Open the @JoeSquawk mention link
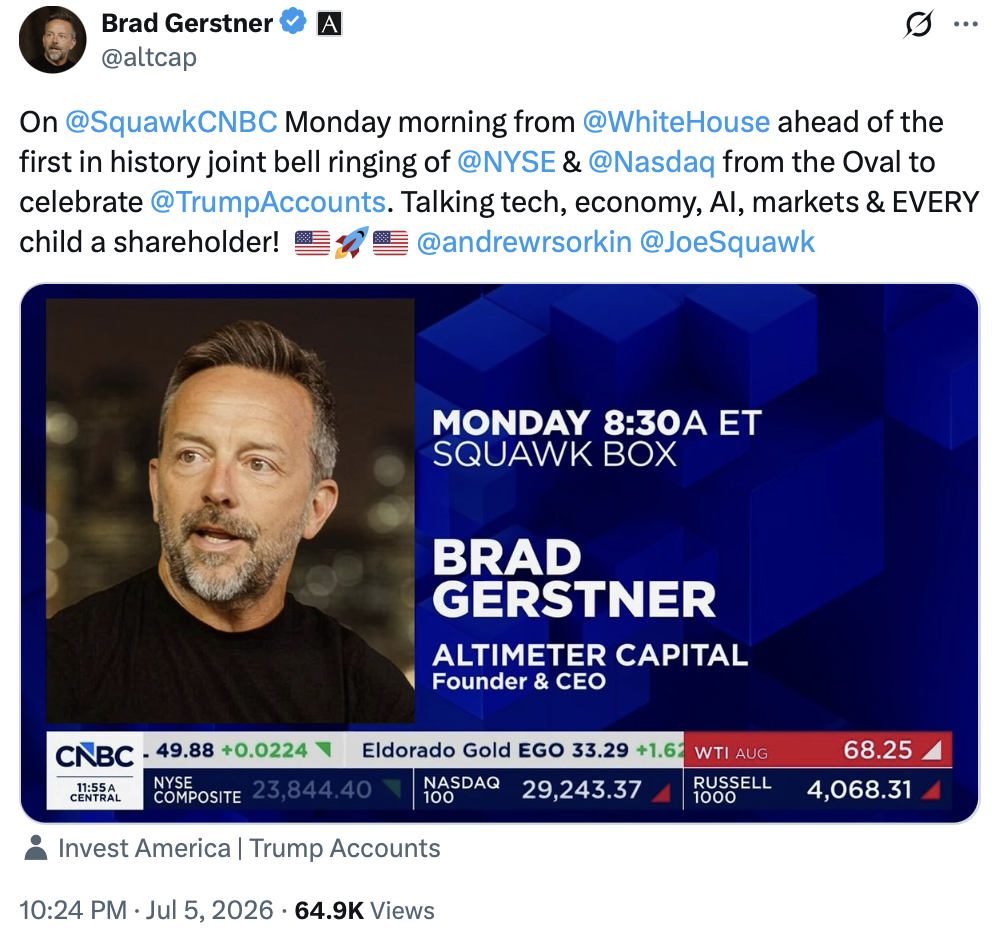1006x940 pixels. pos(728,242)
